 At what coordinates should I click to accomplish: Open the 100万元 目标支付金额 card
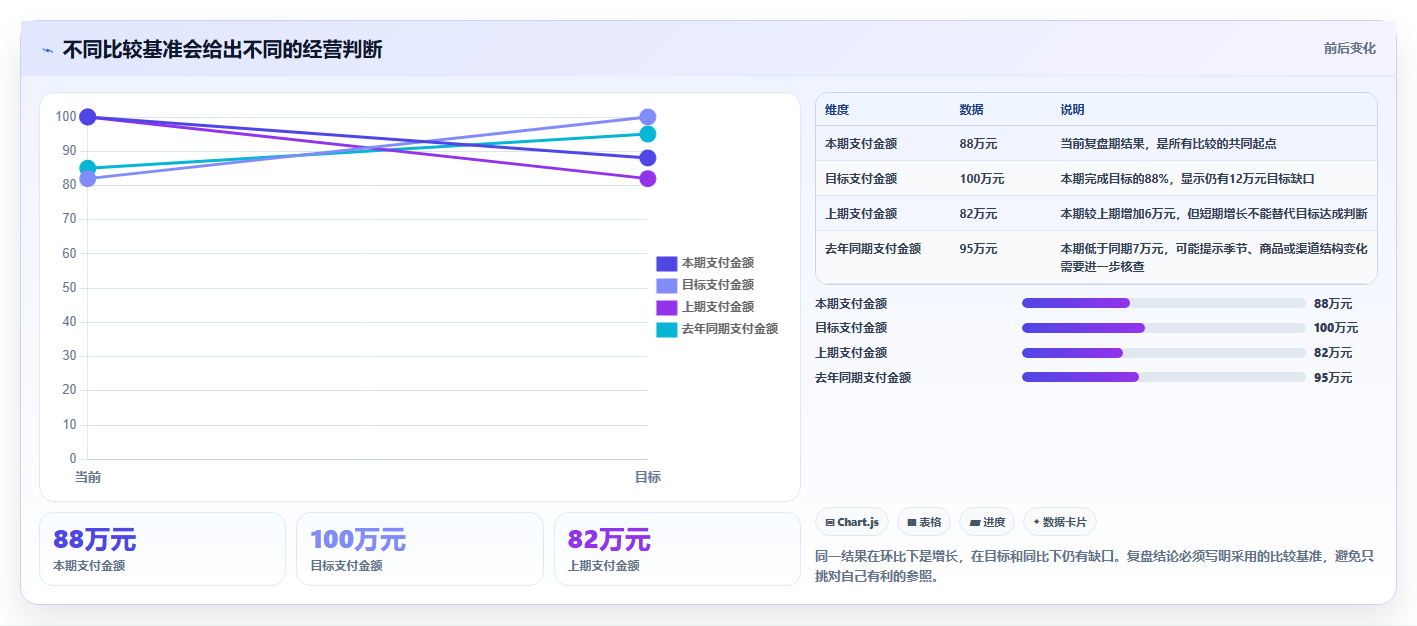point(420,549)
